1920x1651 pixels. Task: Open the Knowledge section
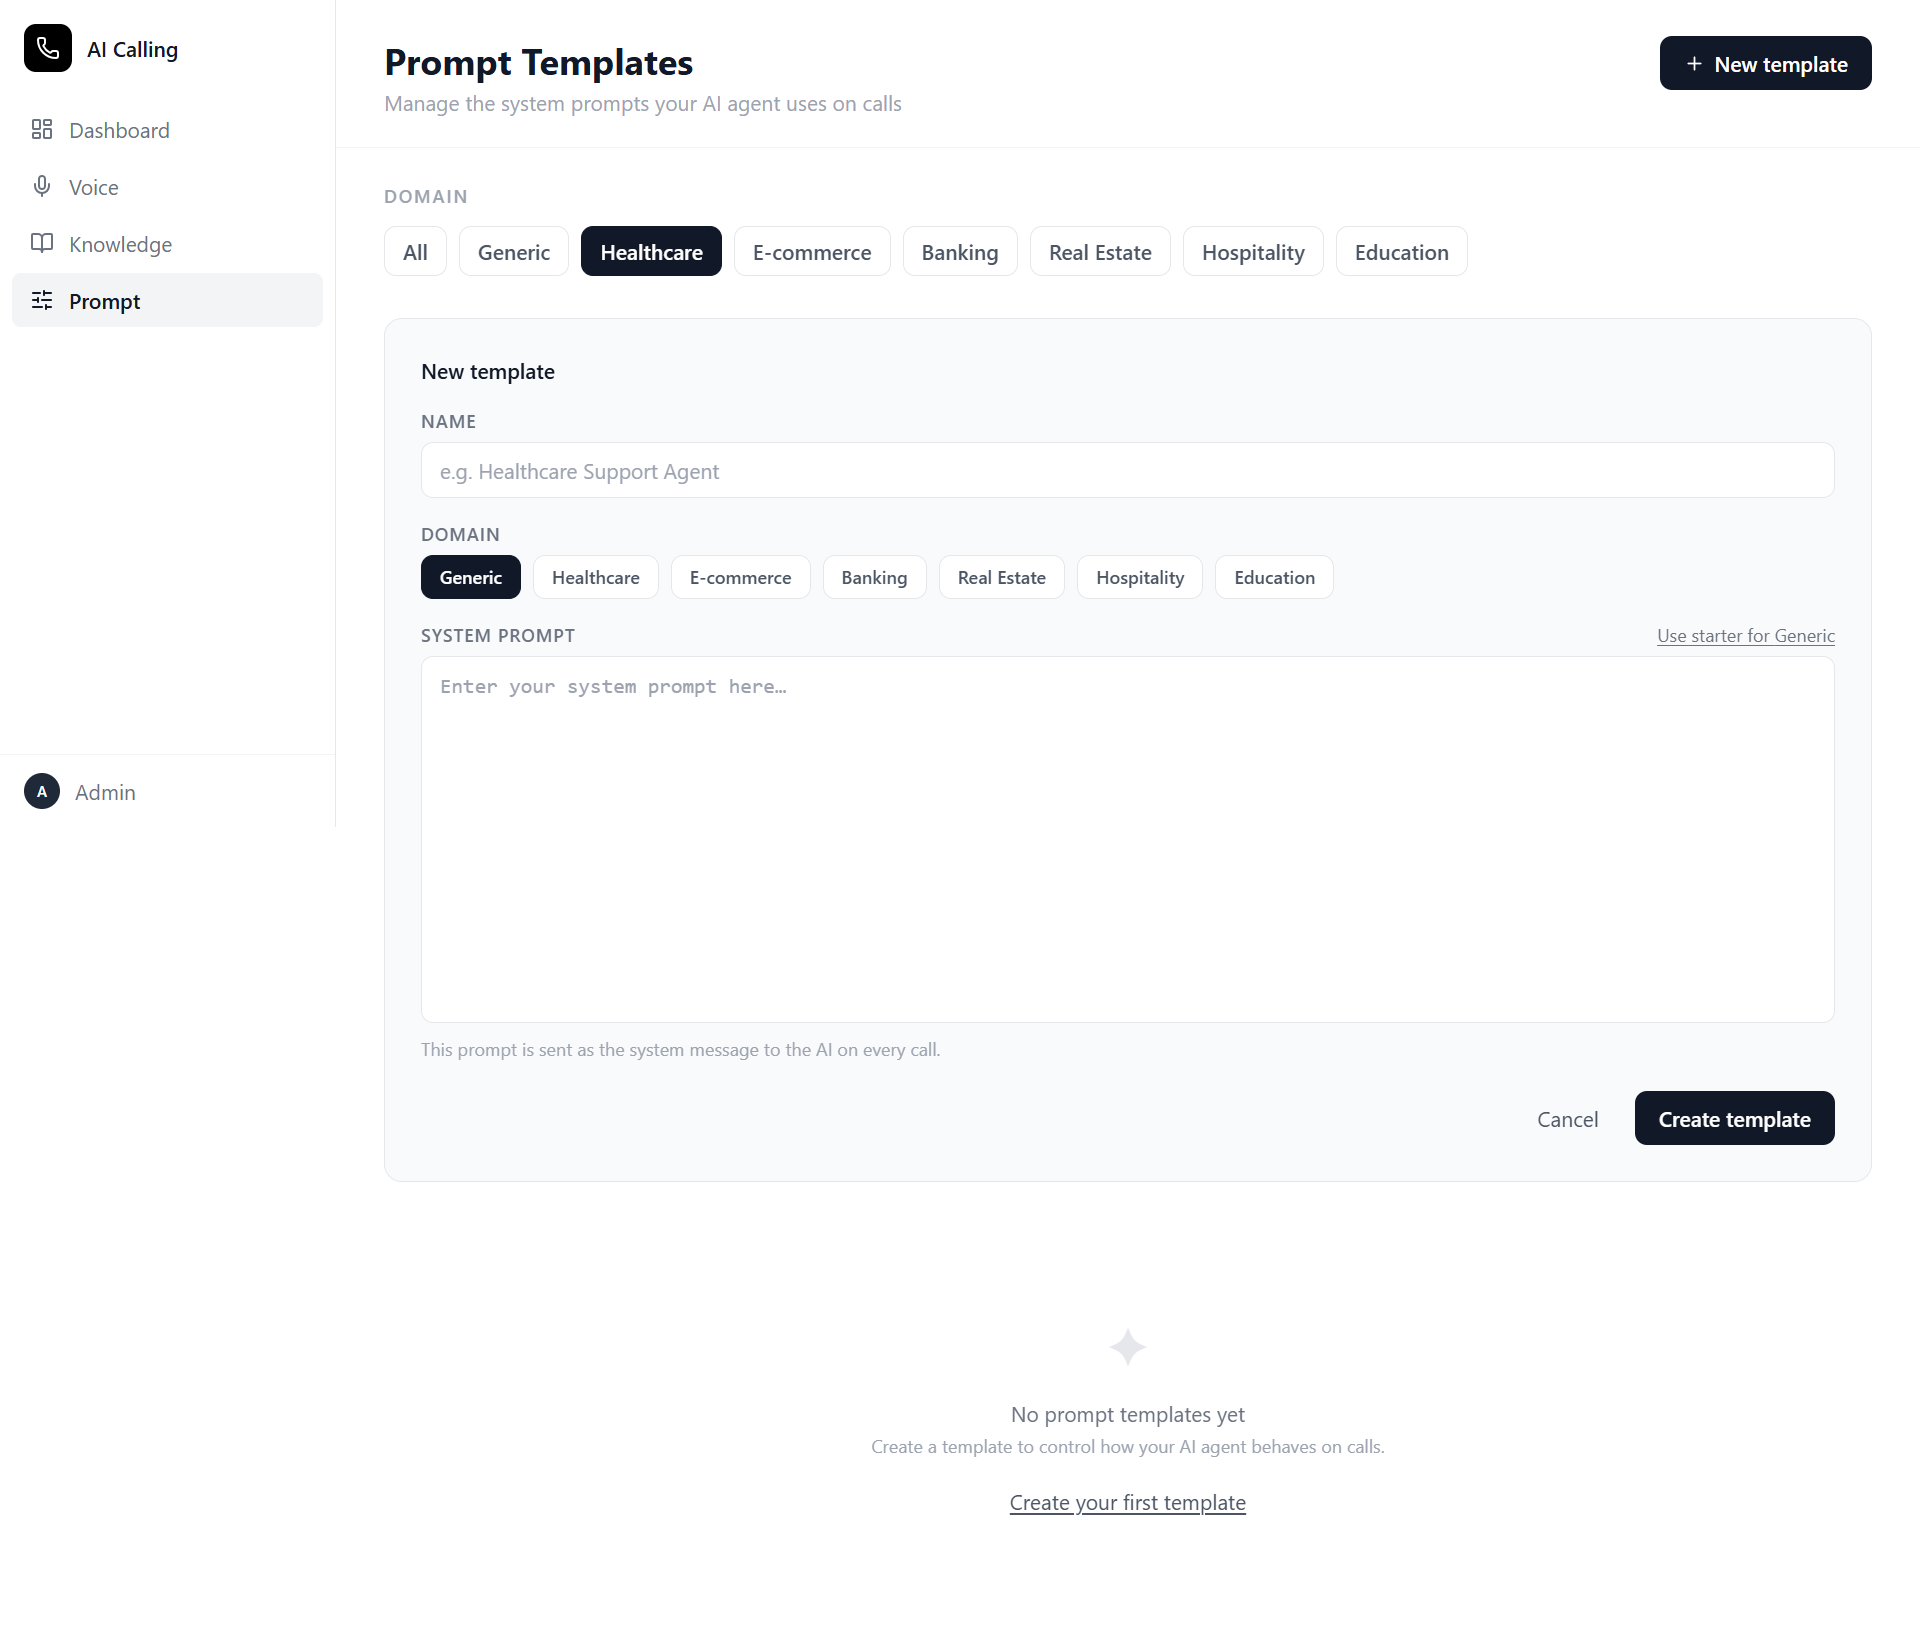167,244
